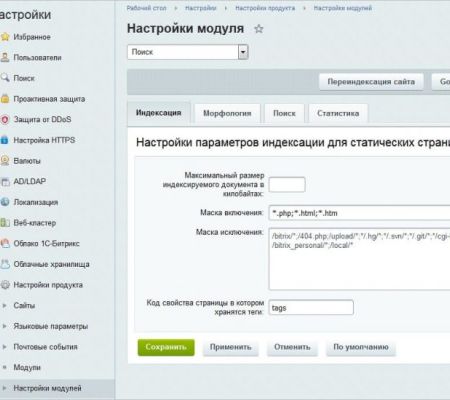Open Валюты section
This screenshot has width=450, height=400.
[x=27, y=161]
